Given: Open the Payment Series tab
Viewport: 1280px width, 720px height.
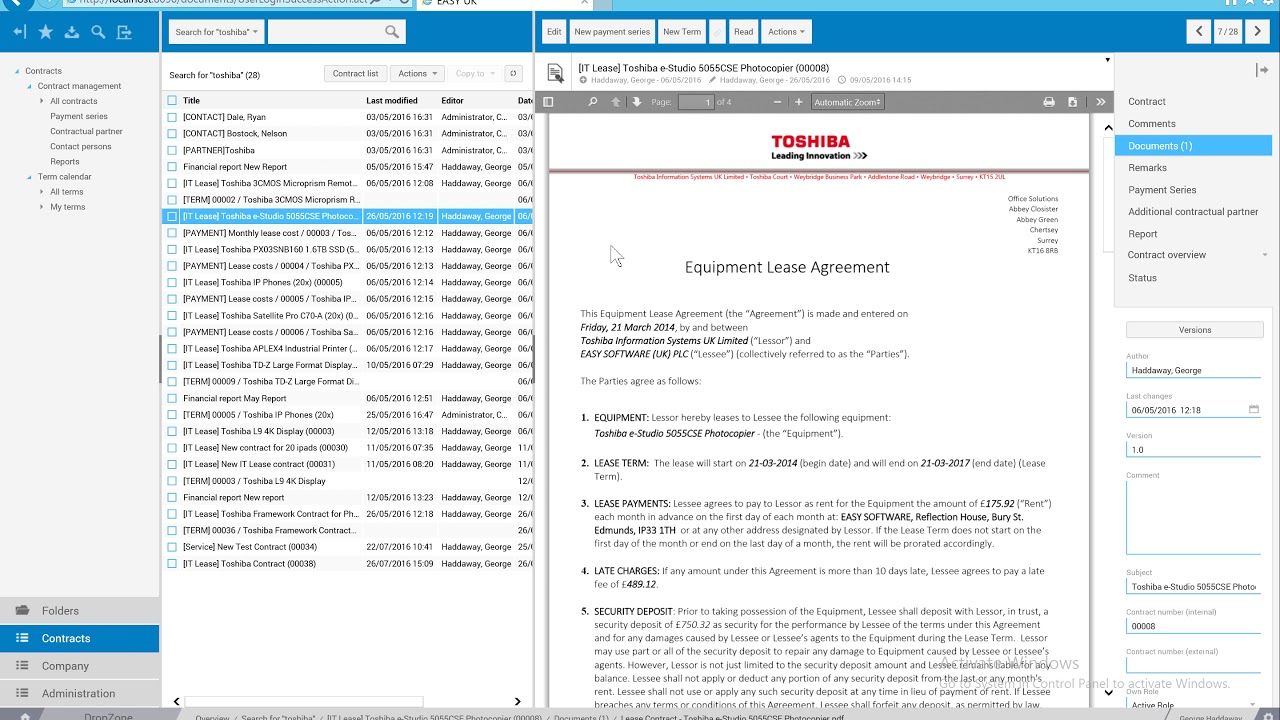Looking at the screenshot, I should pyautogui.click(x=1193, y=190).
